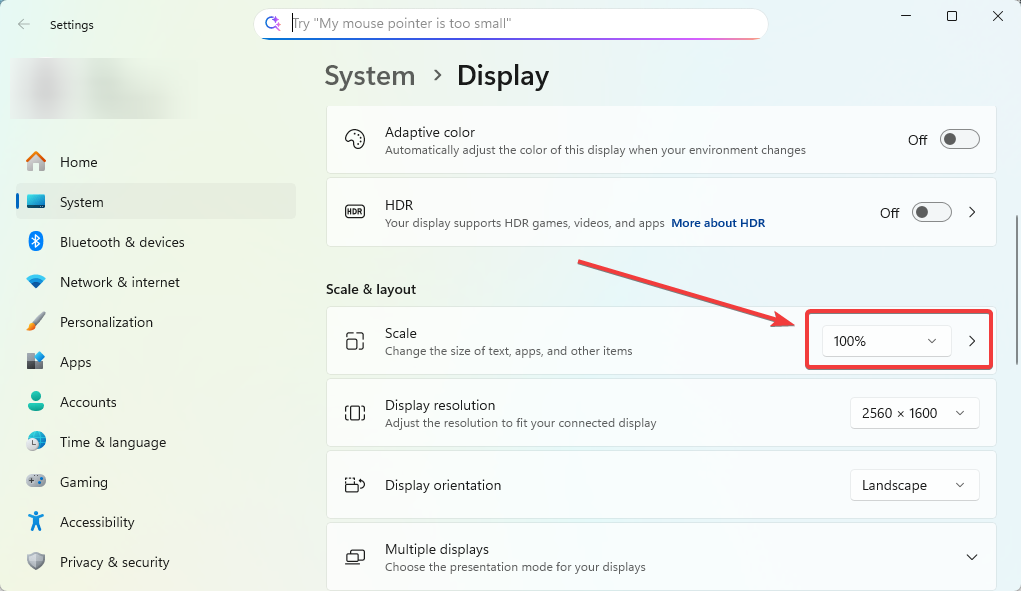Click the back arrow icon in Settings
The image size is (1021, 591).
[24, 25]
